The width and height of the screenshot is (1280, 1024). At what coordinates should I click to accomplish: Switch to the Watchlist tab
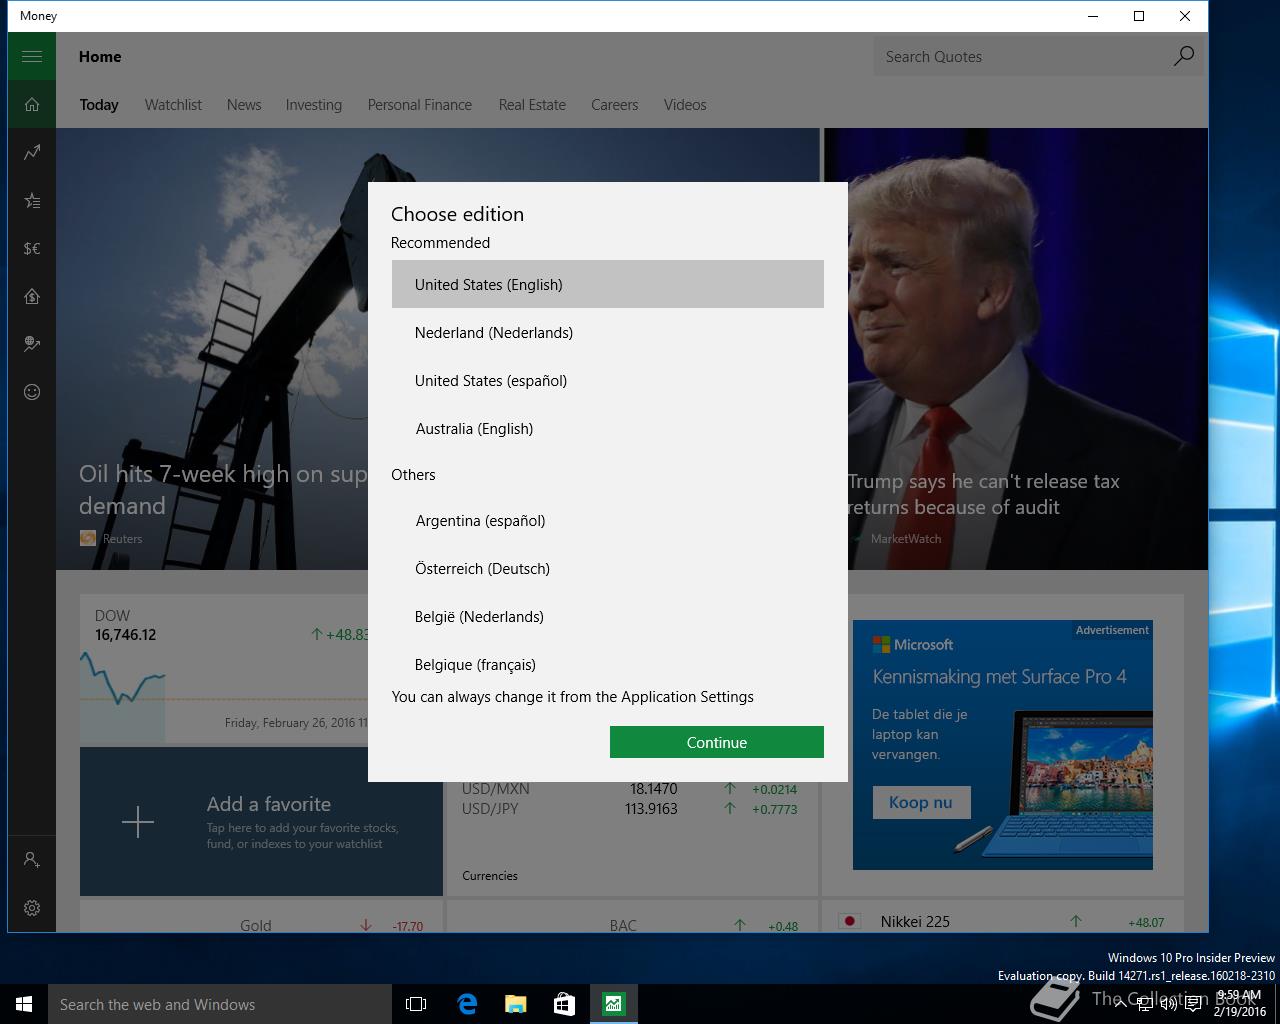pyautogui.click(x=173, y=104)
